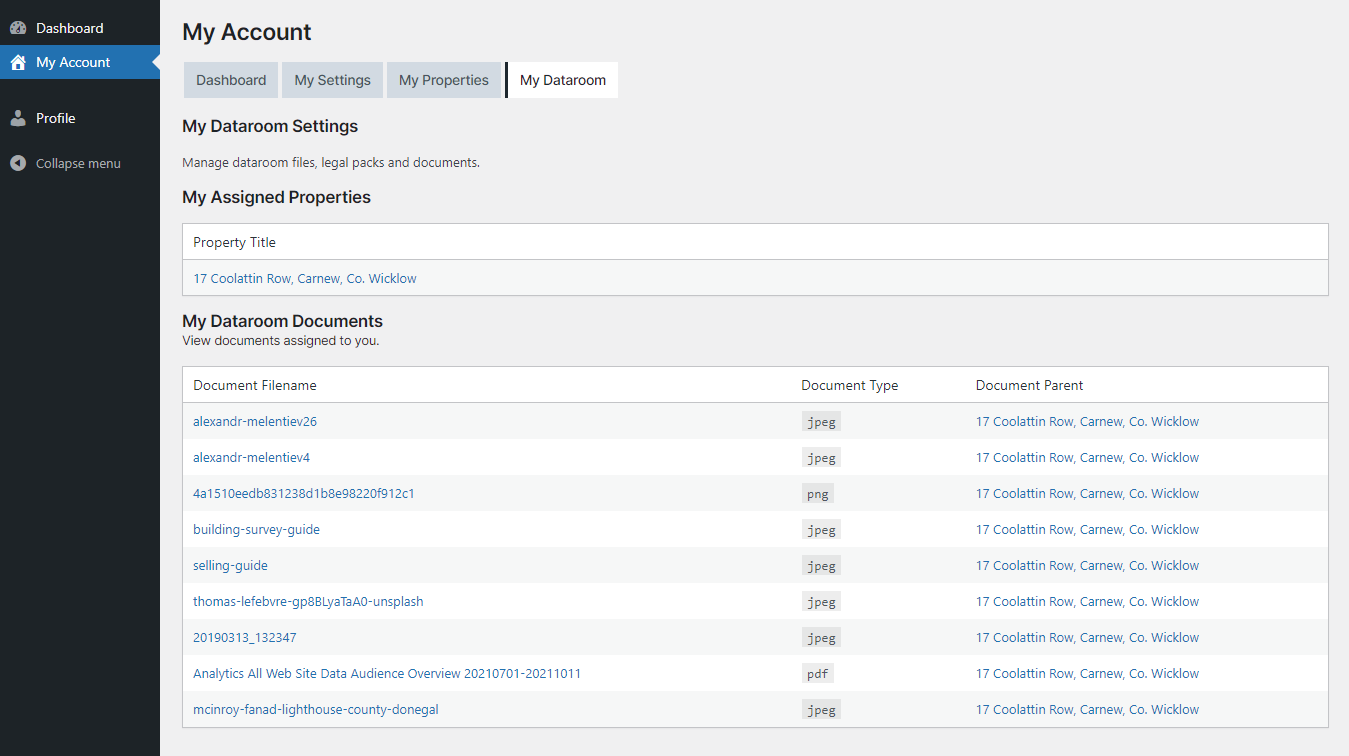Open the alexandr-melentiev26 document

[255, 422]
